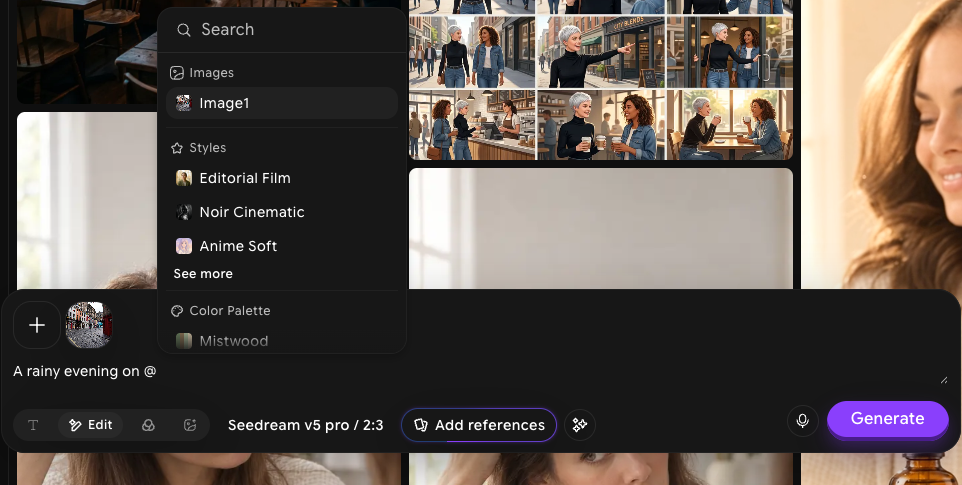Click the Color Palette section header label
Image resolution: width=962 pixels, height=485 pixels.
[x=229, y=311]
